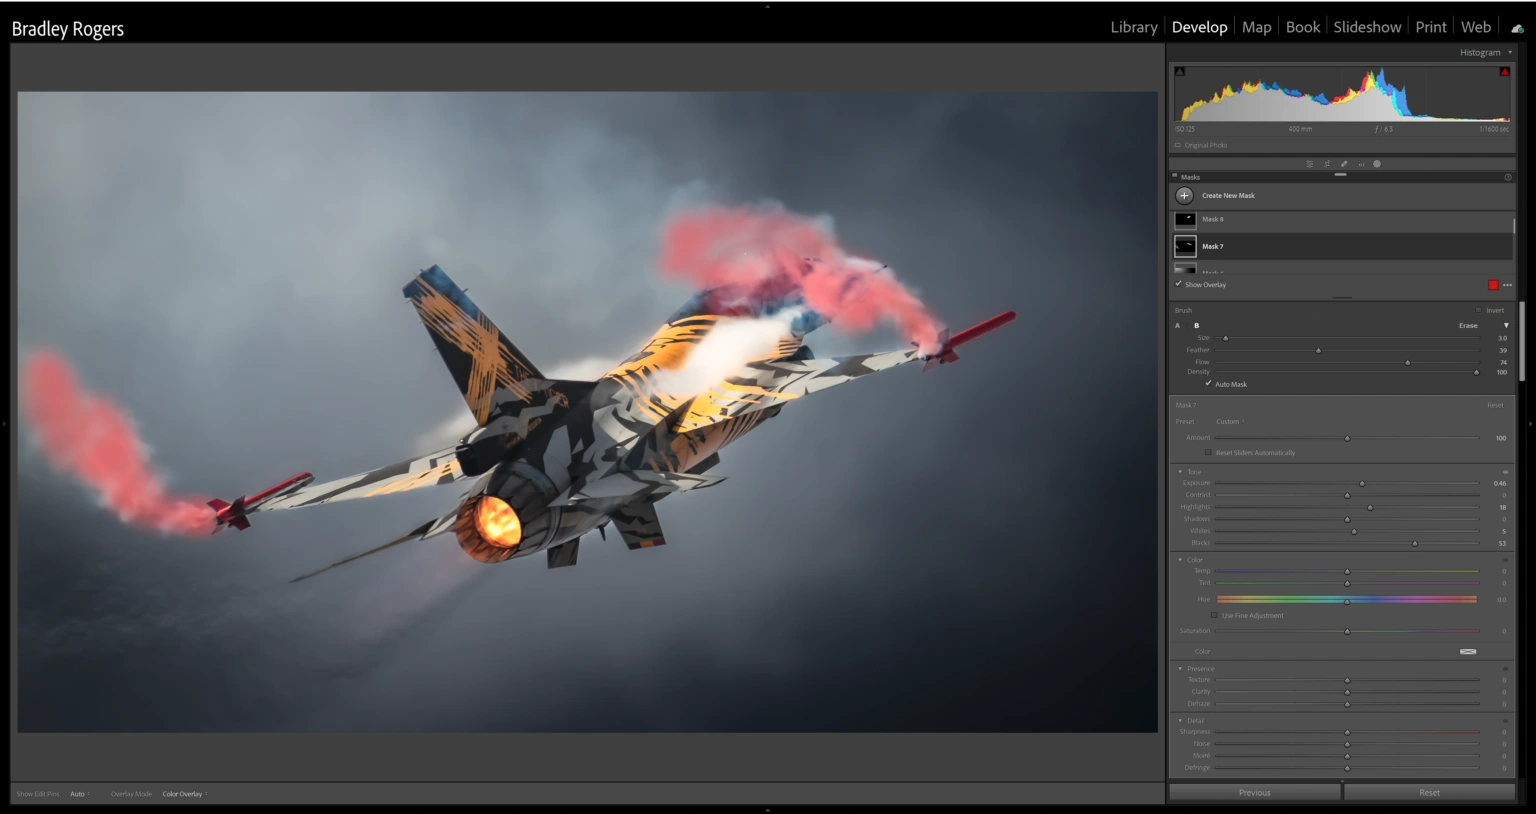Click the Masks panel switch icon
The width and height of the screenshot is (1536, 814).
[x=1176, y=177]
